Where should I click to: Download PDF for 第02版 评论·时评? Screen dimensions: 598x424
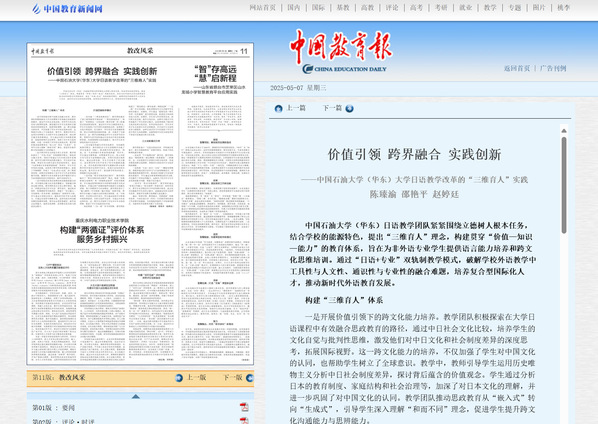point(244,421)
